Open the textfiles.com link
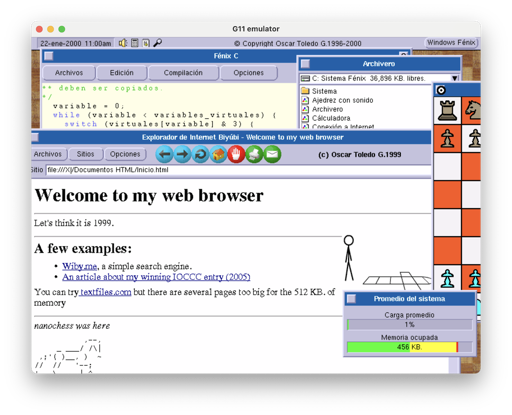512x415 pixels. (105, 292)
